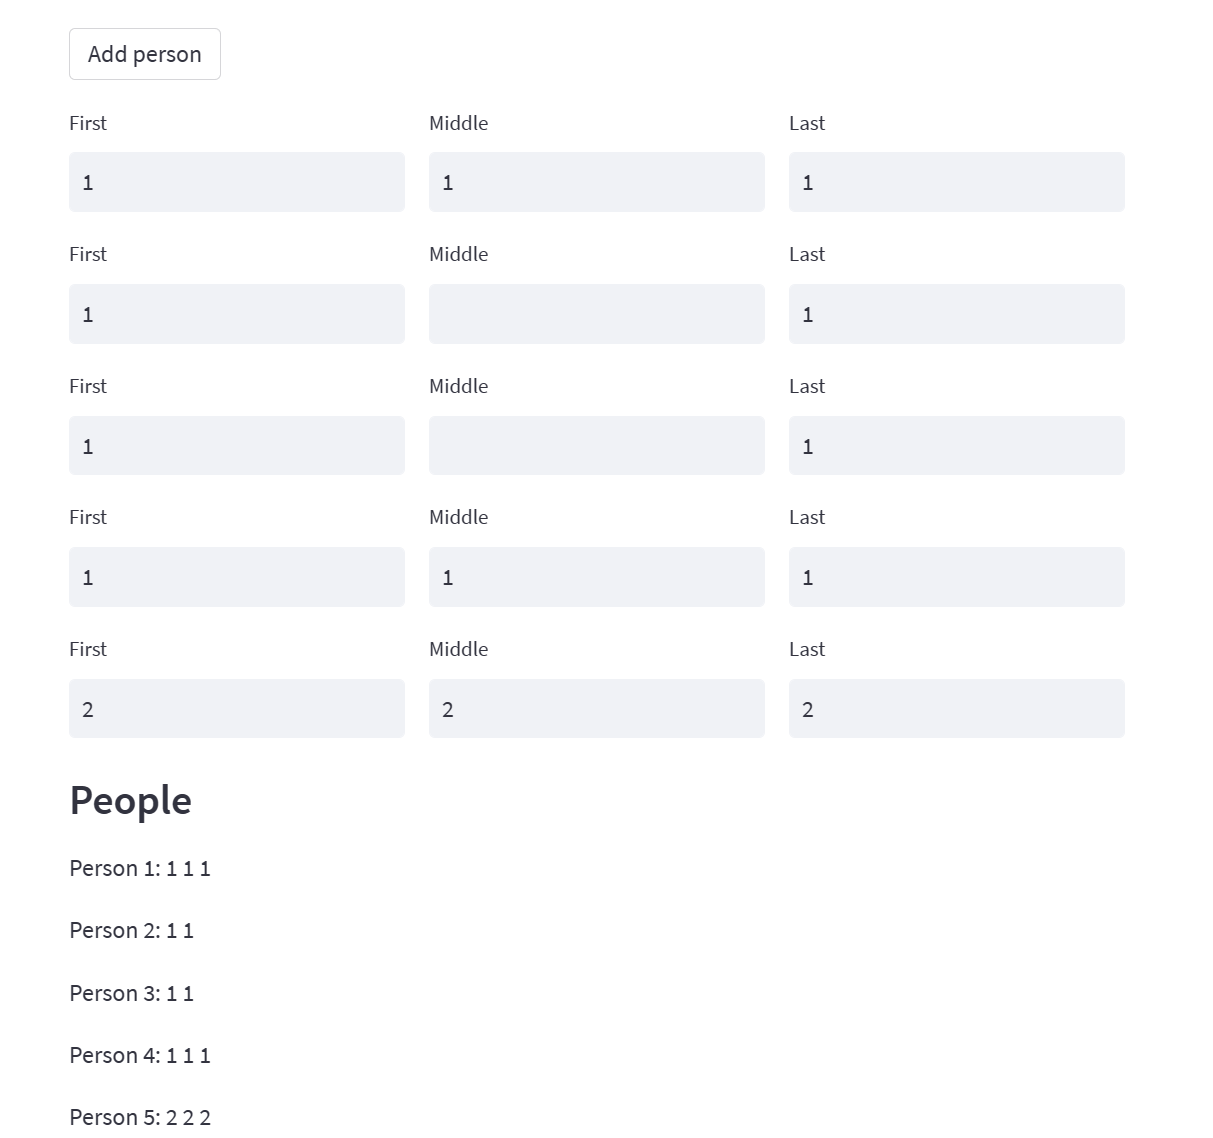Focus the First field containing 2

pos(237,709)
